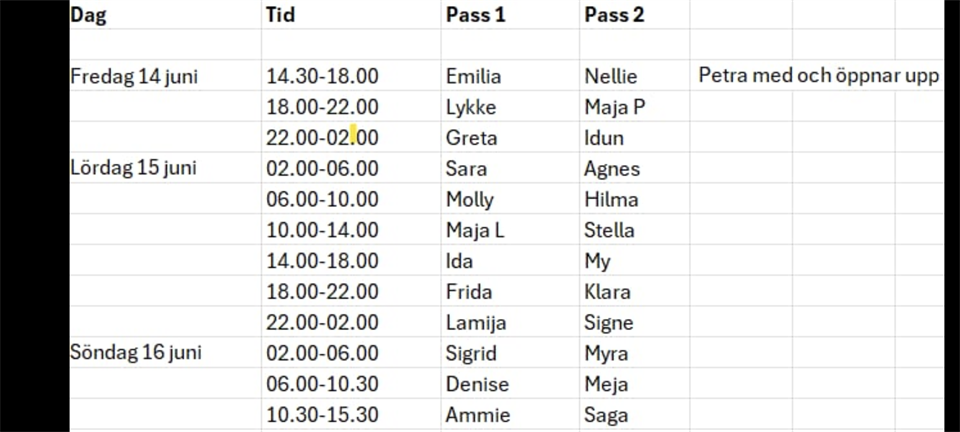Select the cell containing Emilia
Screen dimensions: 960x432
[x=474, y=77]
